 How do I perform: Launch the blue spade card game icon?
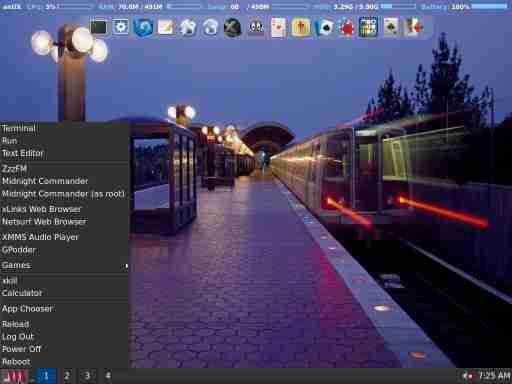323,27
